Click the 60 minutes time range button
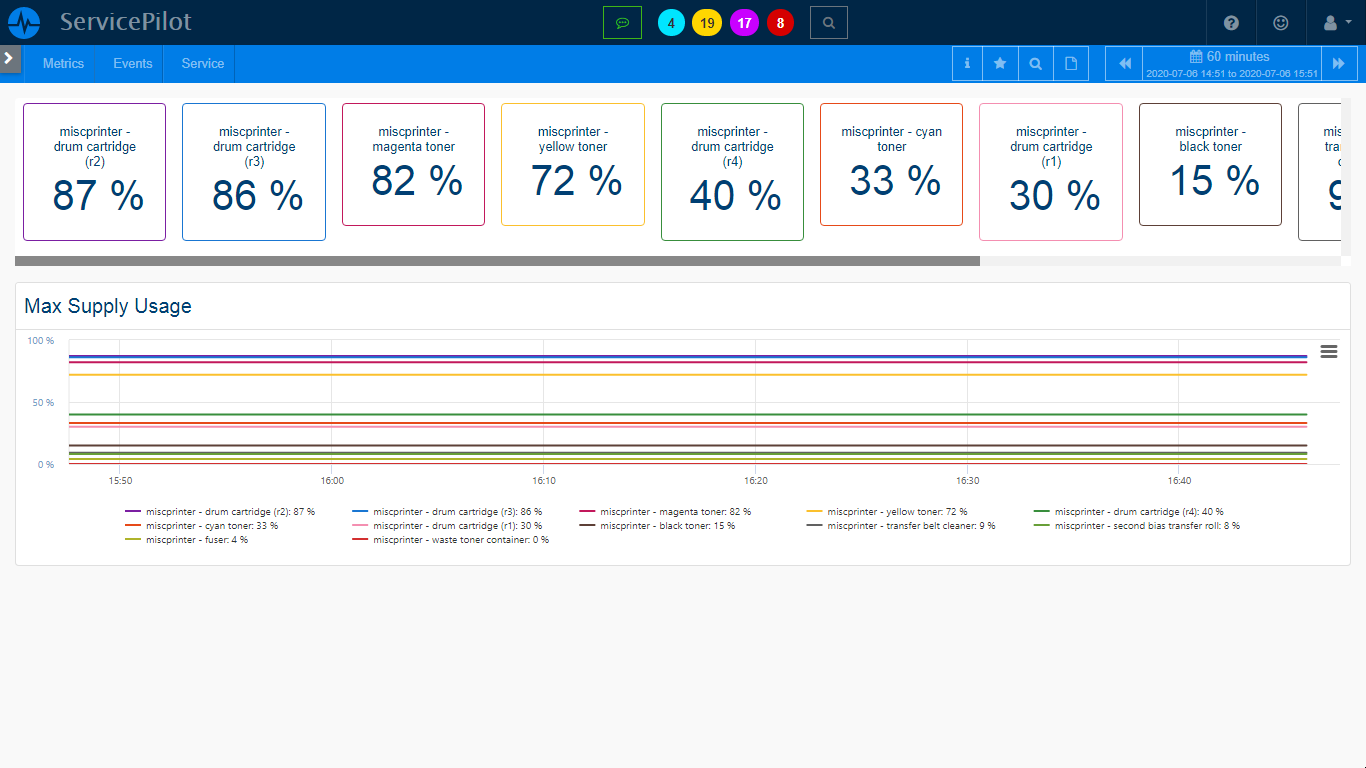This screenshot has width=1366, height=768. click(x=1231, y=63)
